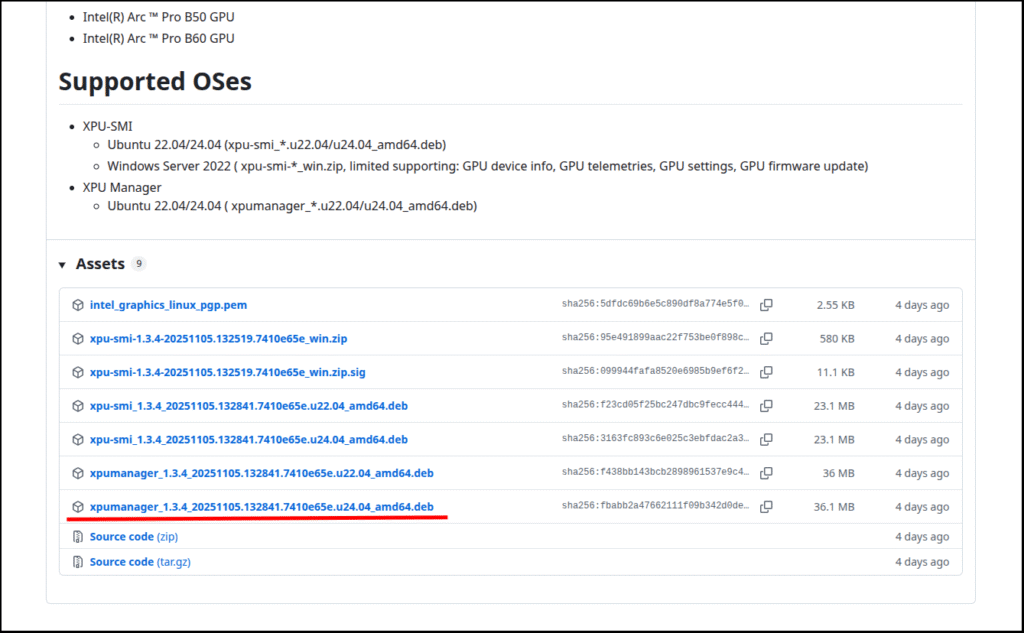Copy SHA256 hash for xpu-smi u24.04 deb

click(x=766, y=439)
